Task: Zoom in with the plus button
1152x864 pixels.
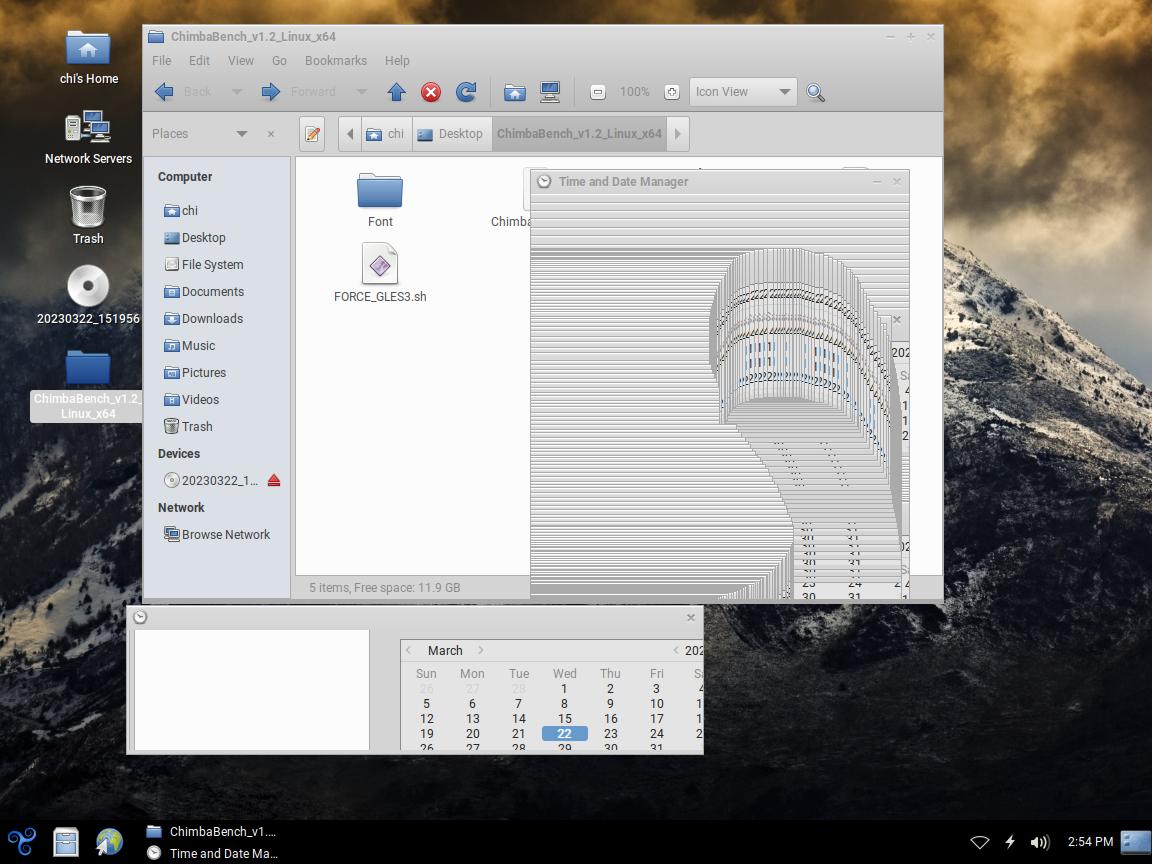Action: [672, 92]
